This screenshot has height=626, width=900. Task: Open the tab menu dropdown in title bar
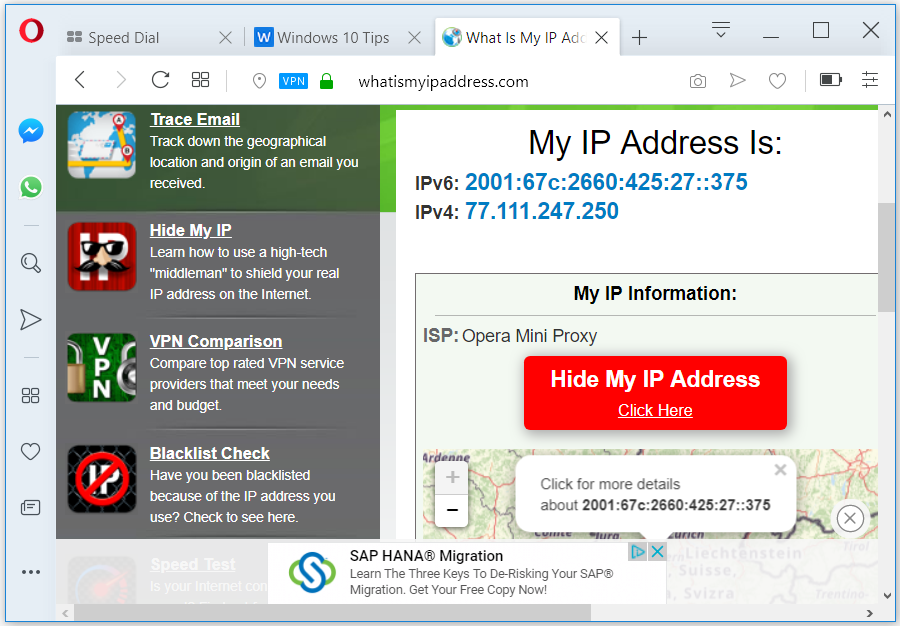[x=720, y=29]
